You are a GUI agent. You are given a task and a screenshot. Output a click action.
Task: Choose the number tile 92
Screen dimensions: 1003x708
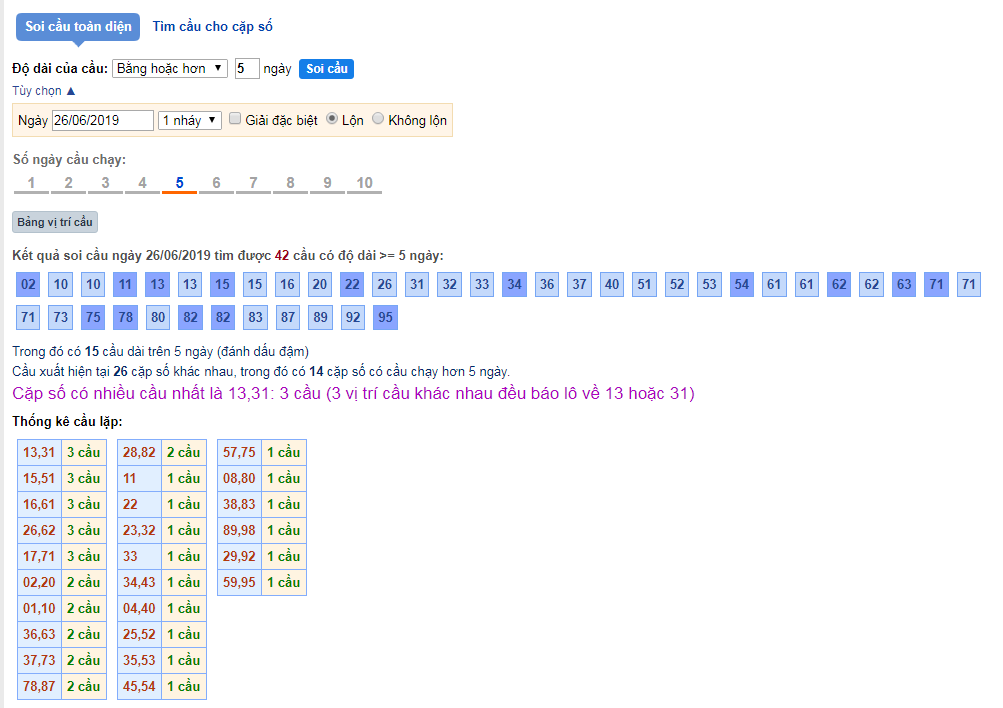tap(352, 318)
